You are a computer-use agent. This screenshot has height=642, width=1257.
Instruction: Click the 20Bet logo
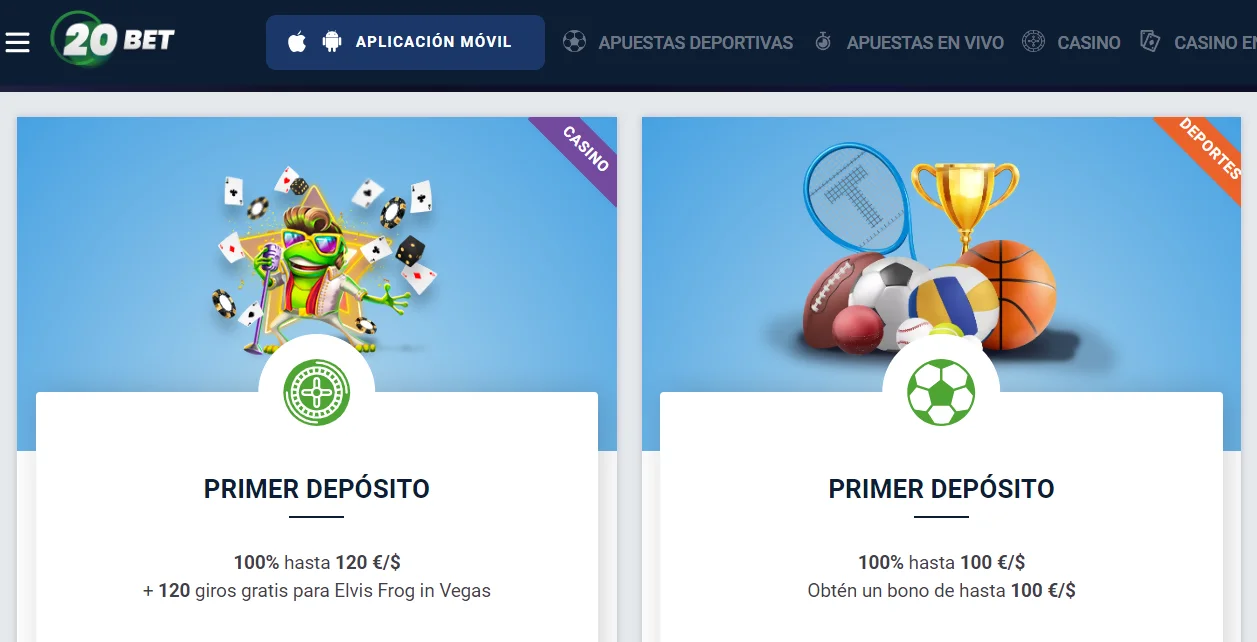[x=114, y=40]
